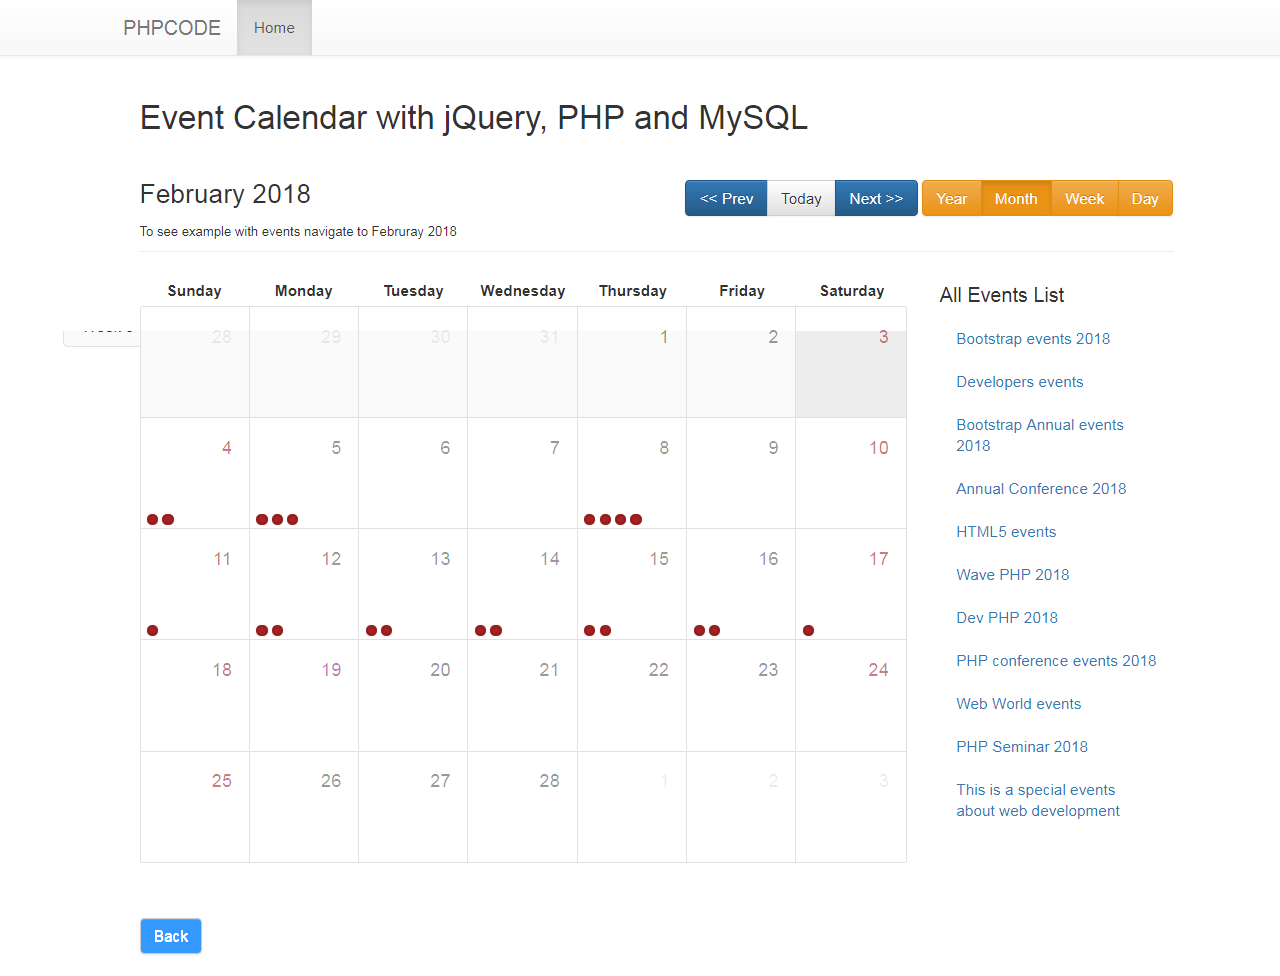Open special events about web development link
Viewport: 1280px width, 976px height.
pyautogui.click(x=1038, y=800)
